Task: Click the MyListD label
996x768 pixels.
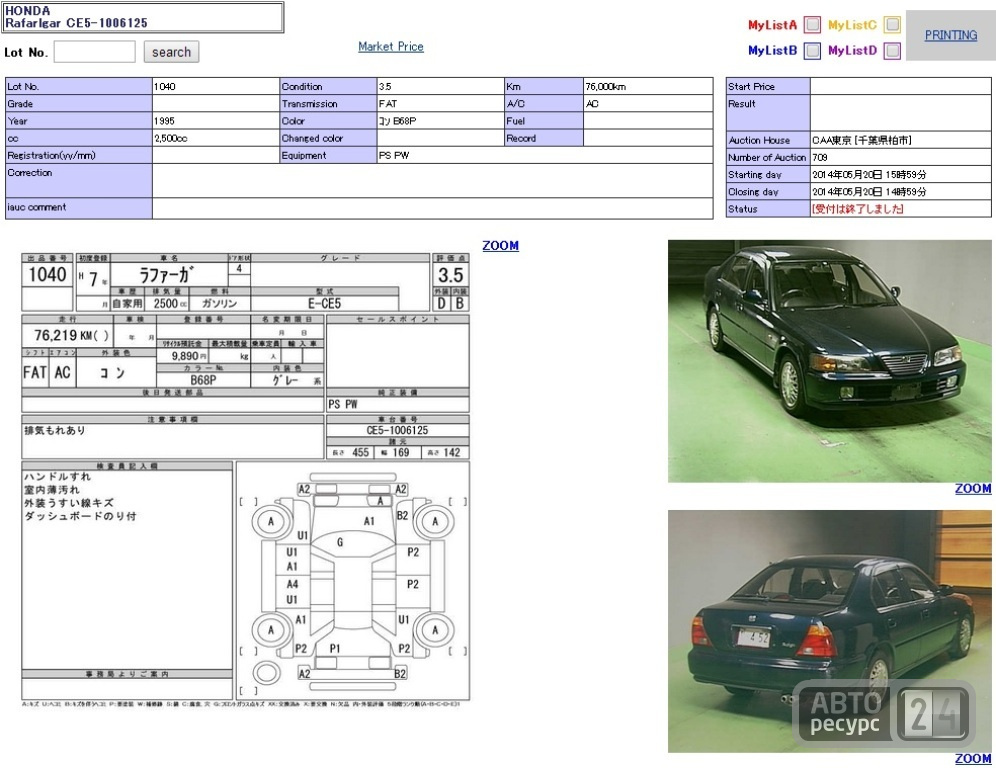Action: point(852,51)
